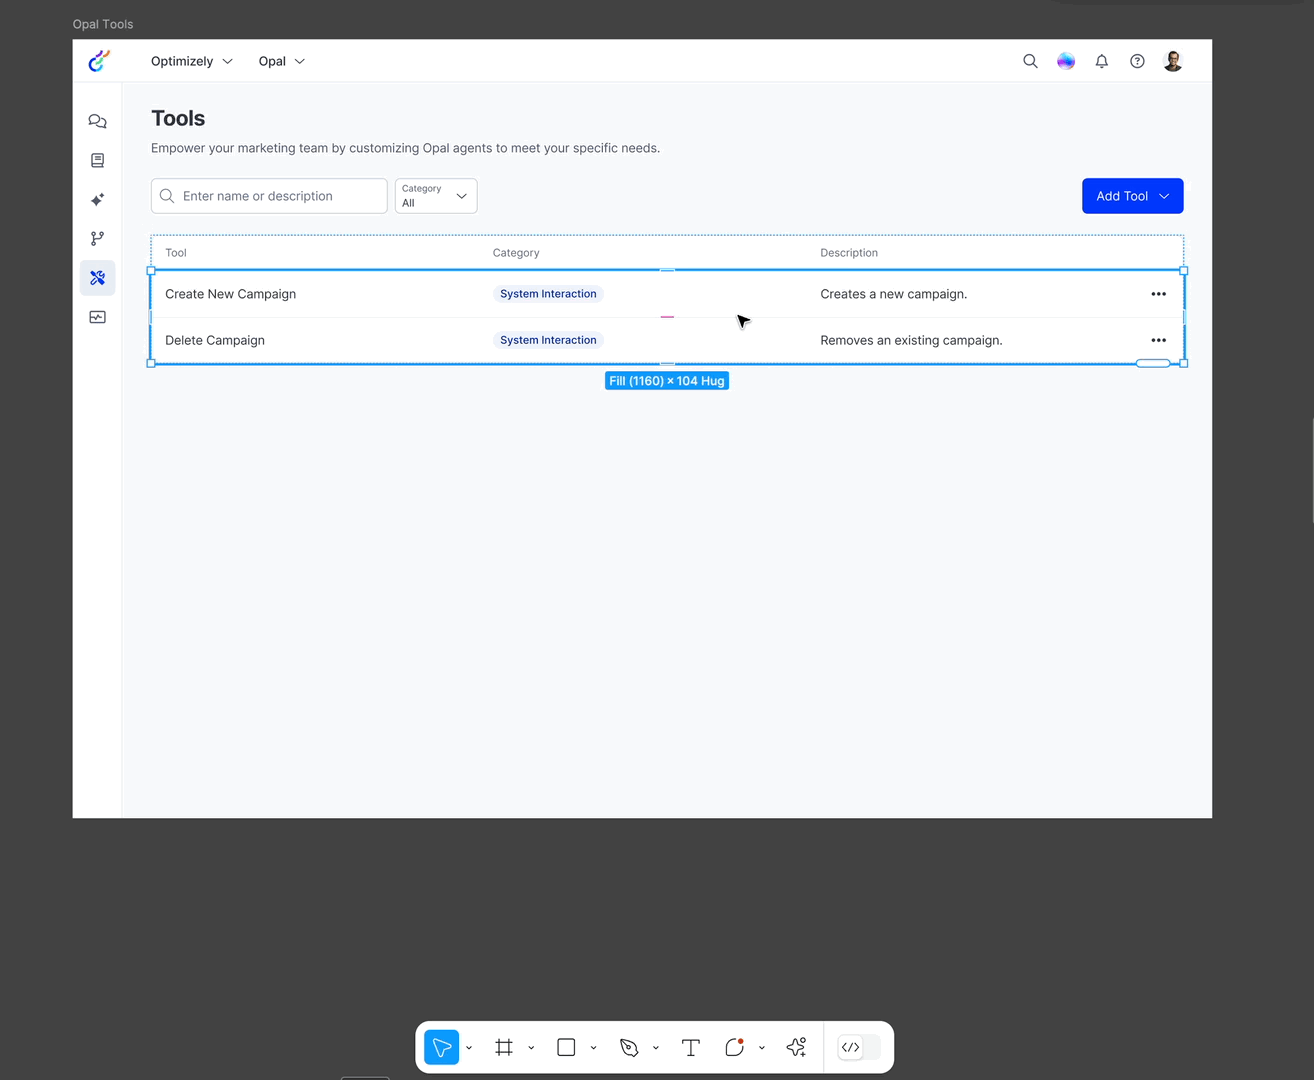Image resolution: width=1314 pixels, height=1080 pixels.
Task: Click the notification bell icon
Action: [1101, 61]
